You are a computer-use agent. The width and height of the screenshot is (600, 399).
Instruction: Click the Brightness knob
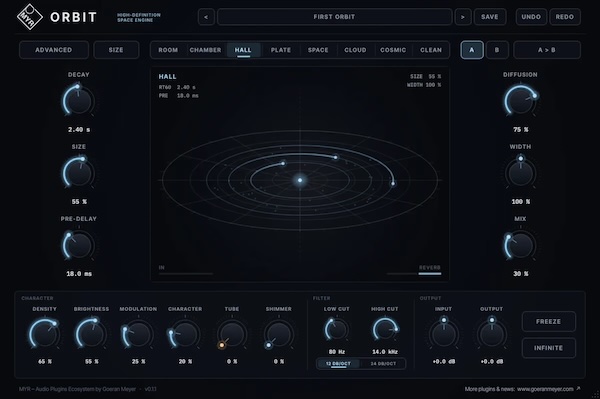(x=91, y=334)
